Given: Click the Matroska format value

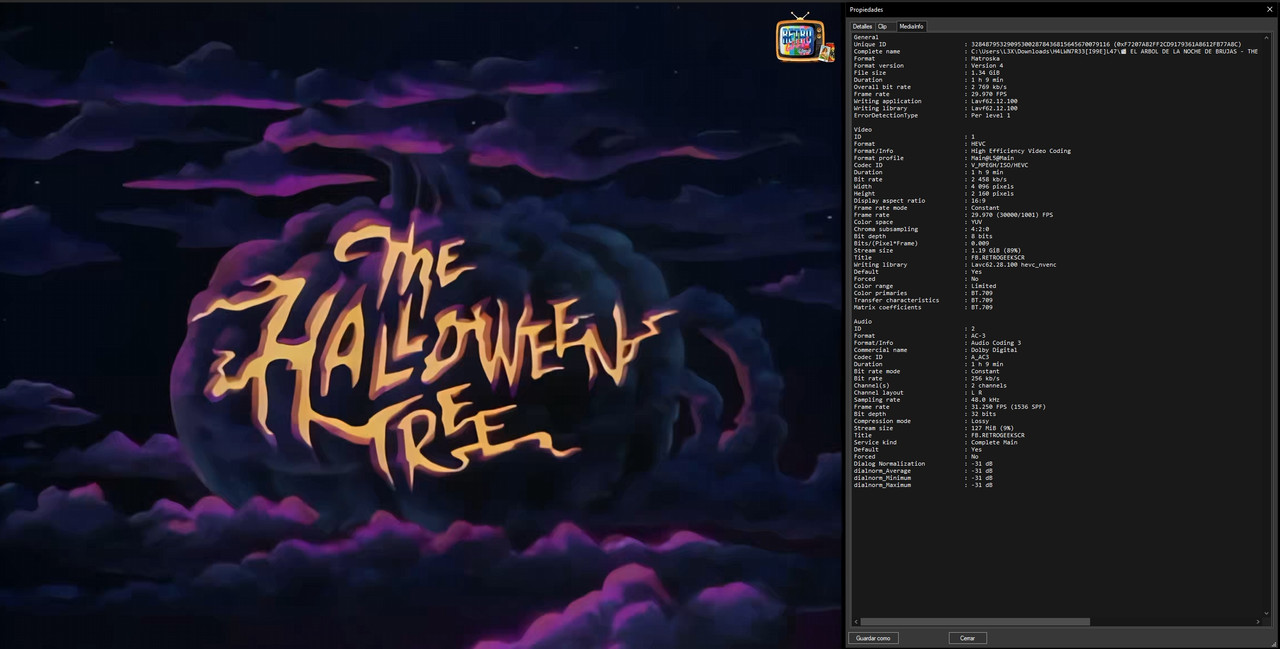Looking at the screenshot, I should point(986,58).
